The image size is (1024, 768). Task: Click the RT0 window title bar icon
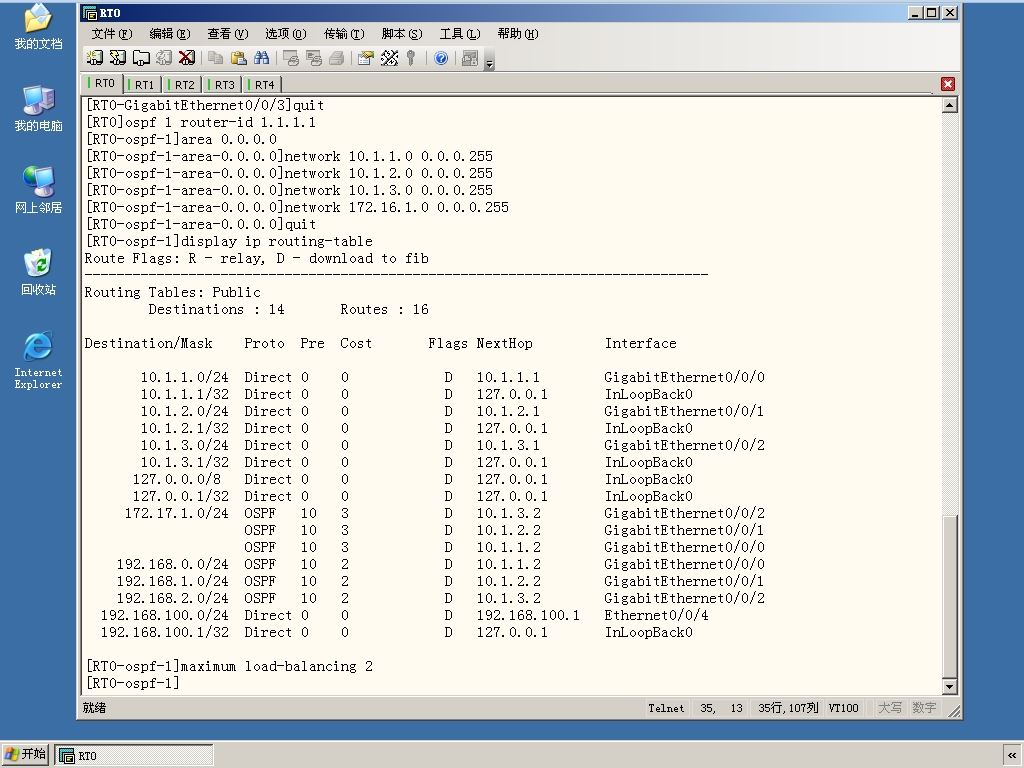tap(90, 12)
